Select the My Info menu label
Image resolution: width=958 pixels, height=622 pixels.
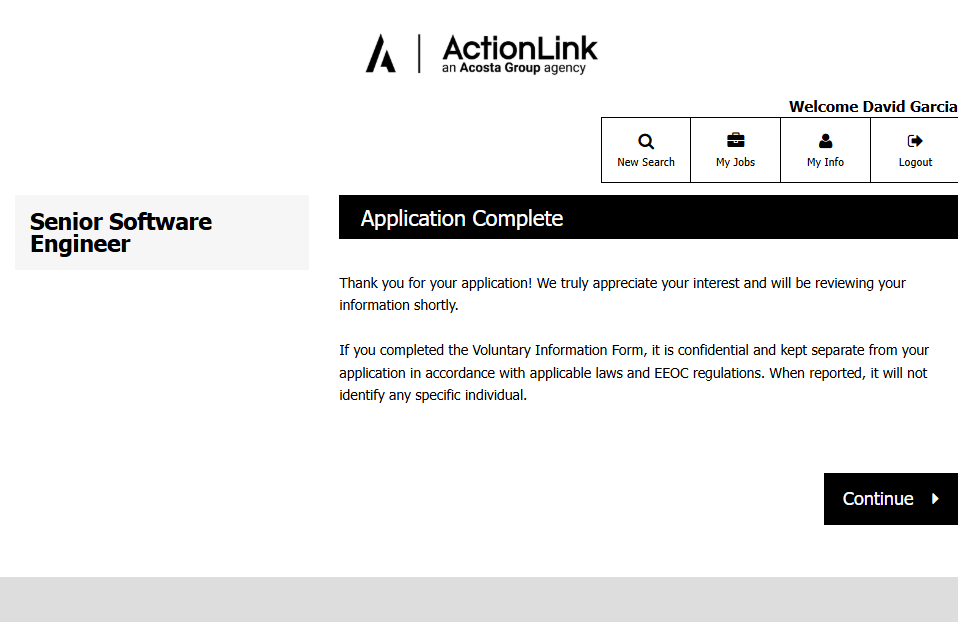825,162
